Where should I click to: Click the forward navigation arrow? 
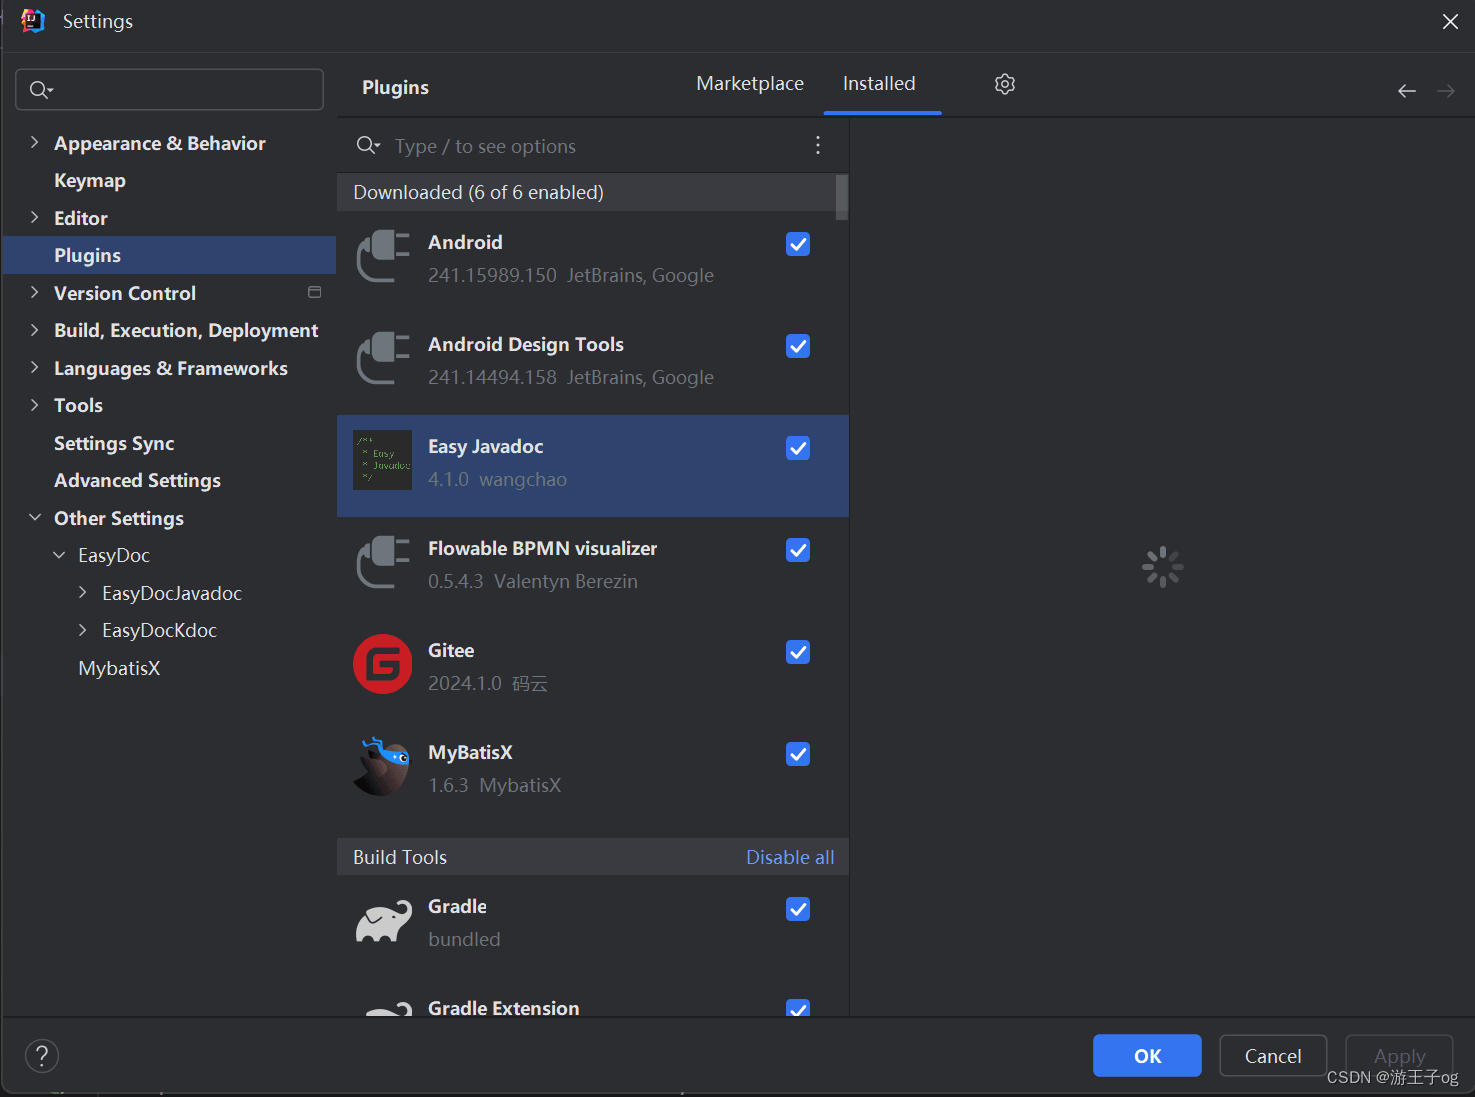(x=1446, y=91)
